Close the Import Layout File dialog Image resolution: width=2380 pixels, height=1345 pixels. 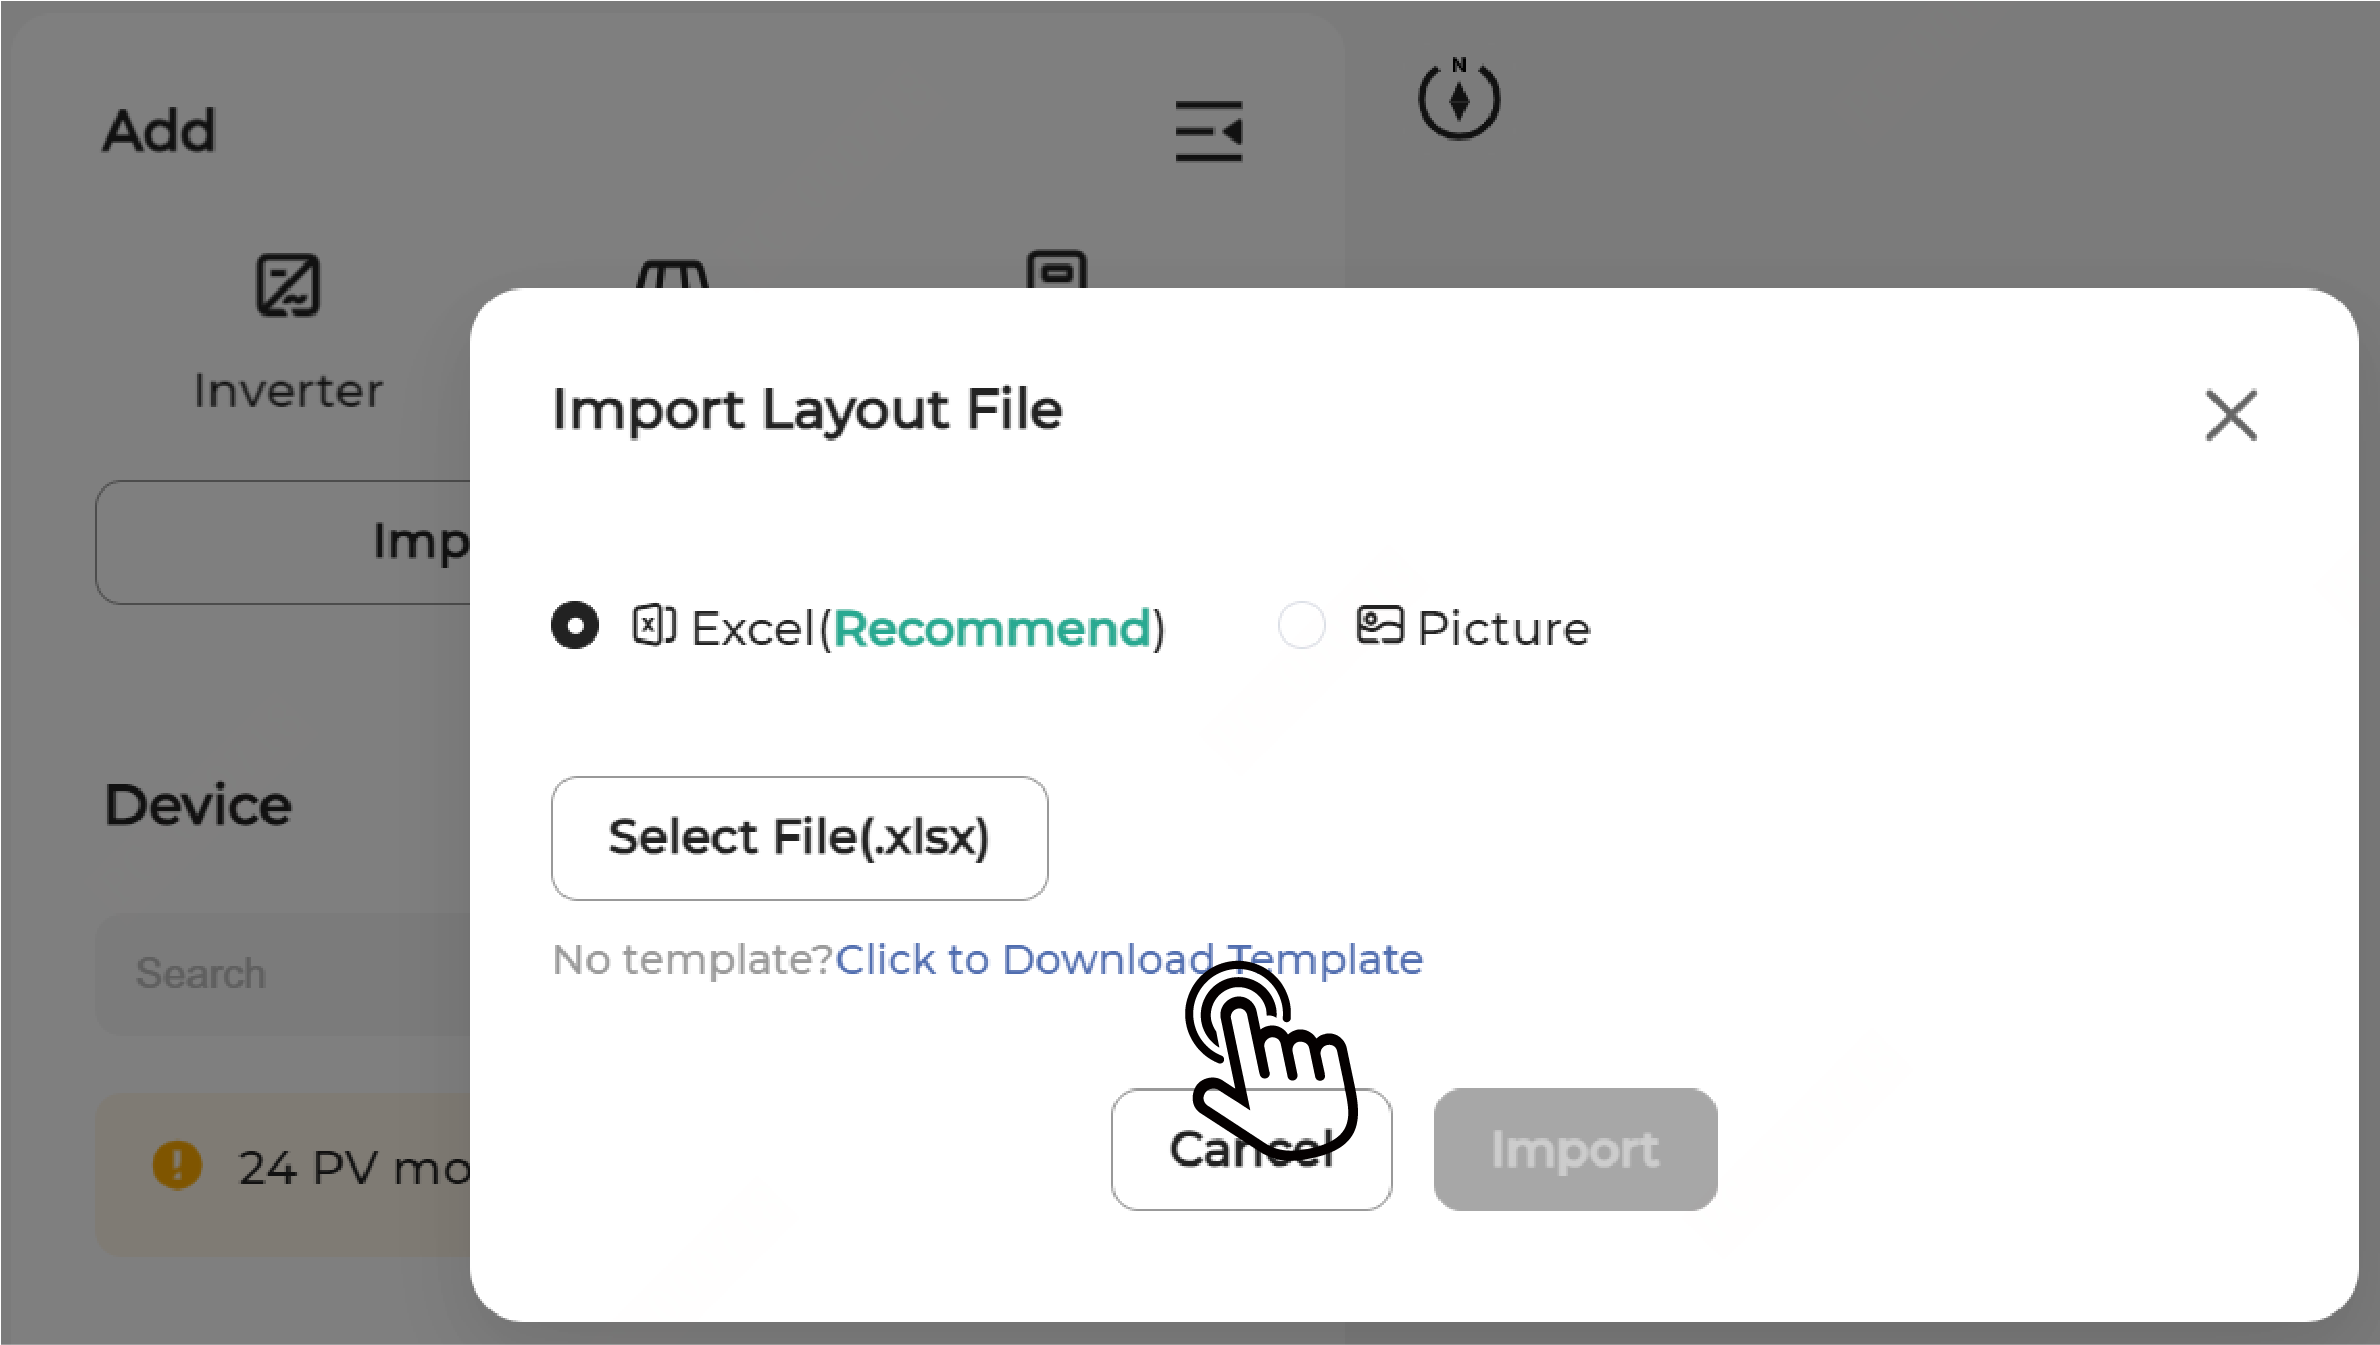point(2231,415)
